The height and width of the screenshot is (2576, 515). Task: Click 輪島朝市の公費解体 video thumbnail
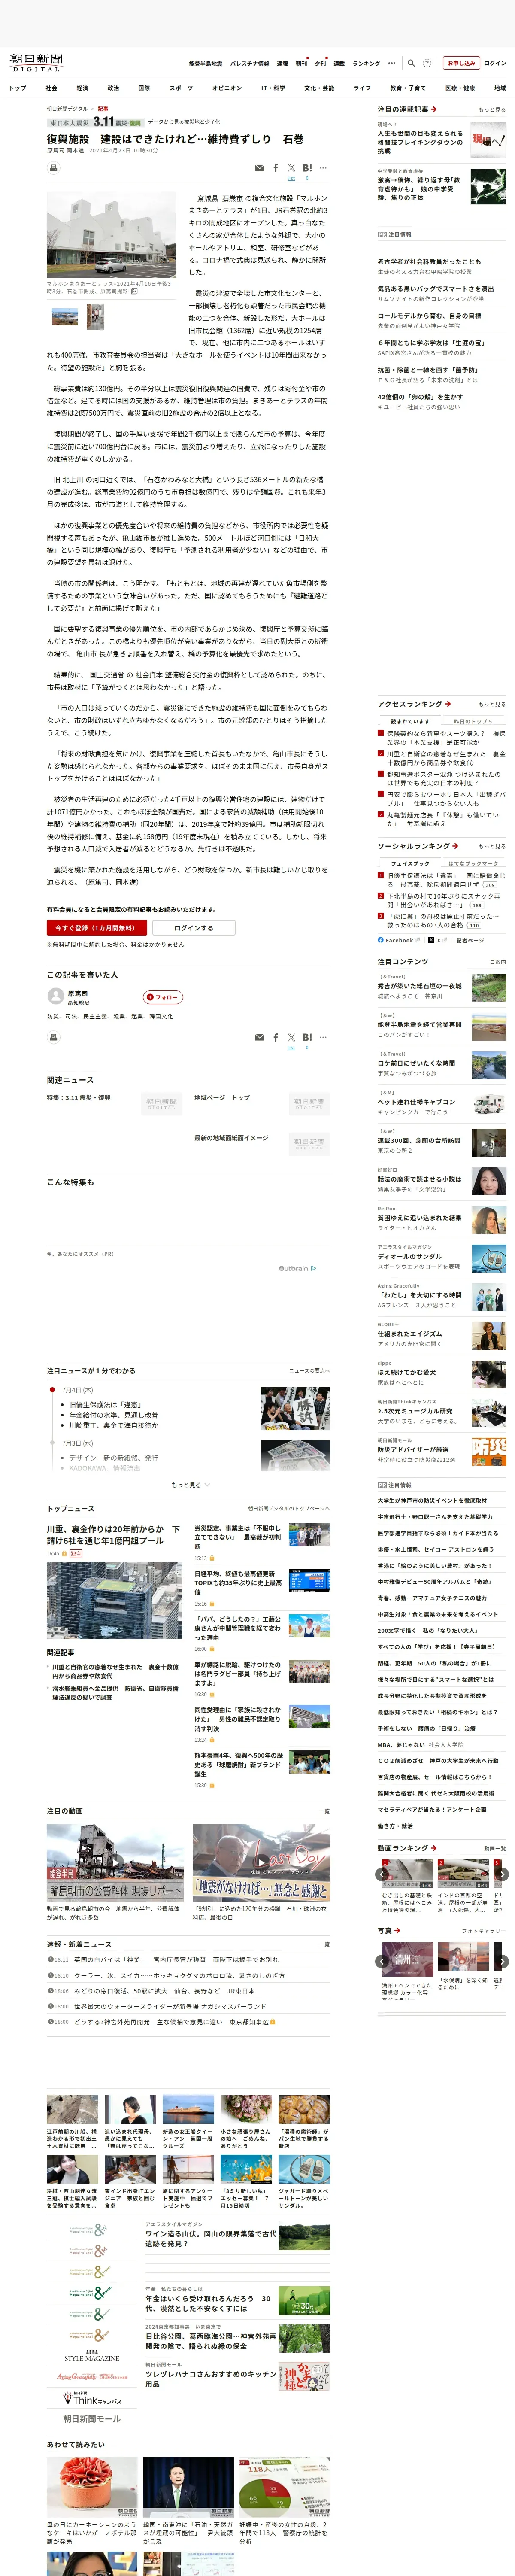(x=115, y=1862)
